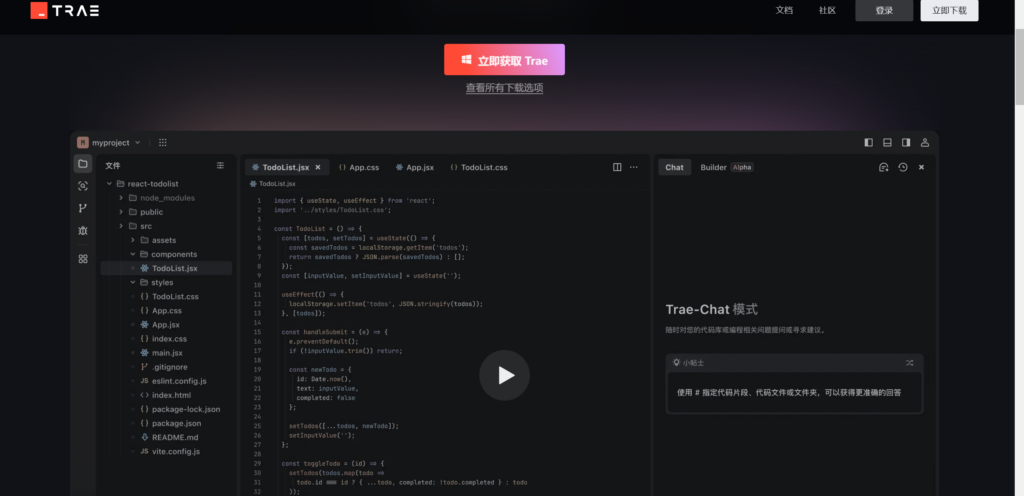
Task: Open the editor more actions ellipsis
Action: coord(633,167)
